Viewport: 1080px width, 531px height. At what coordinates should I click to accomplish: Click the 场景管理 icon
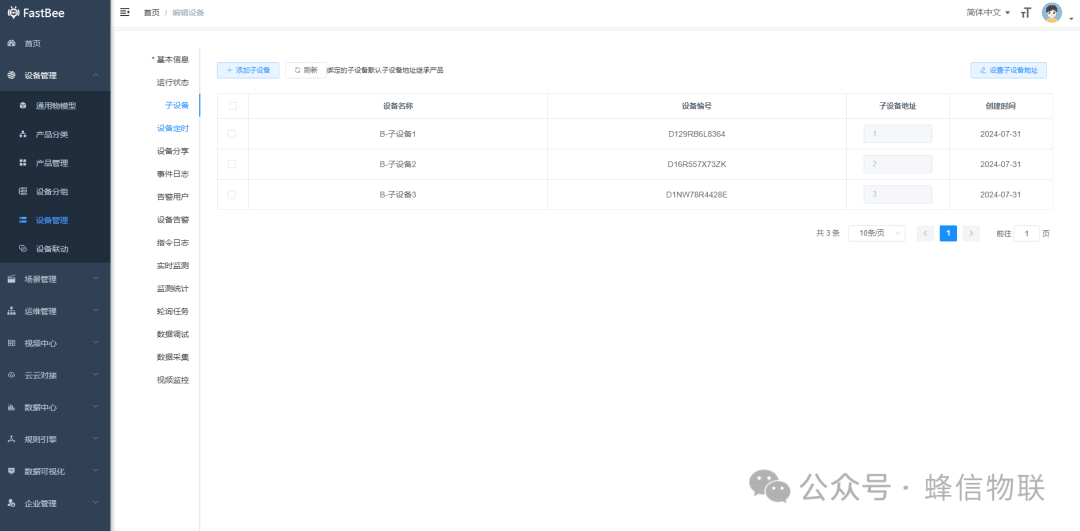coord(11,279)
